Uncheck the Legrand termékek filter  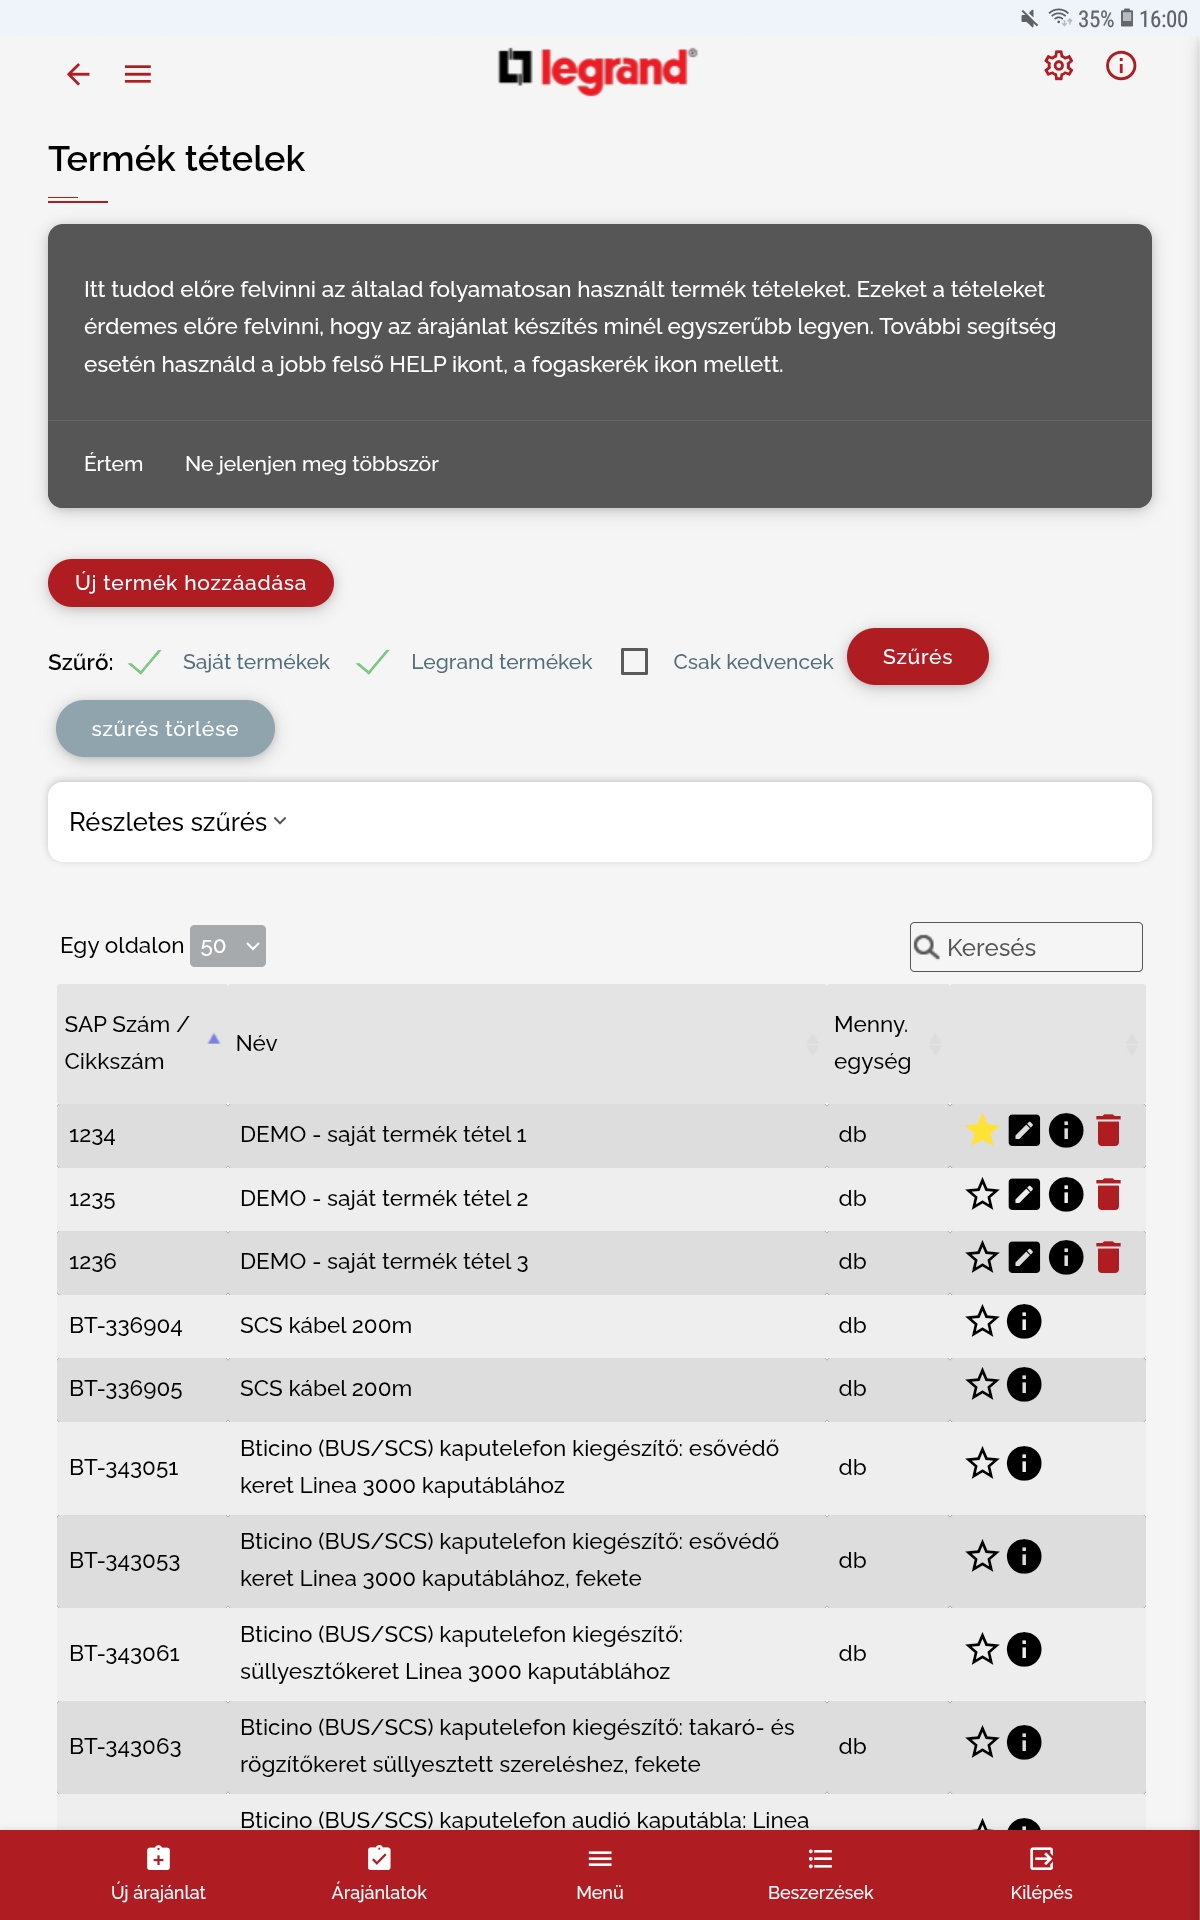(x=373, y=662)
